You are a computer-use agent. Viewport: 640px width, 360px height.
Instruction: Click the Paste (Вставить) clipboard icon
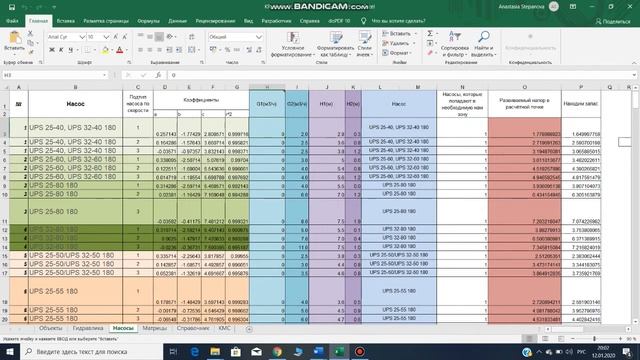(x=15, y=38)
